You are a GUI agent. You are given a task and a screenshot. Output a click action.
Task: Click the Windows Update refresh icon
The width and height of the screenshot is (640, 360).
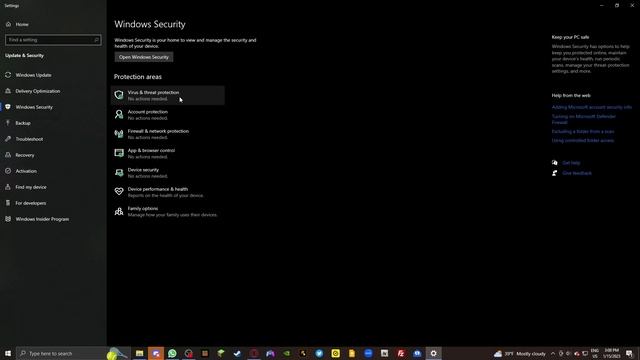8,75
